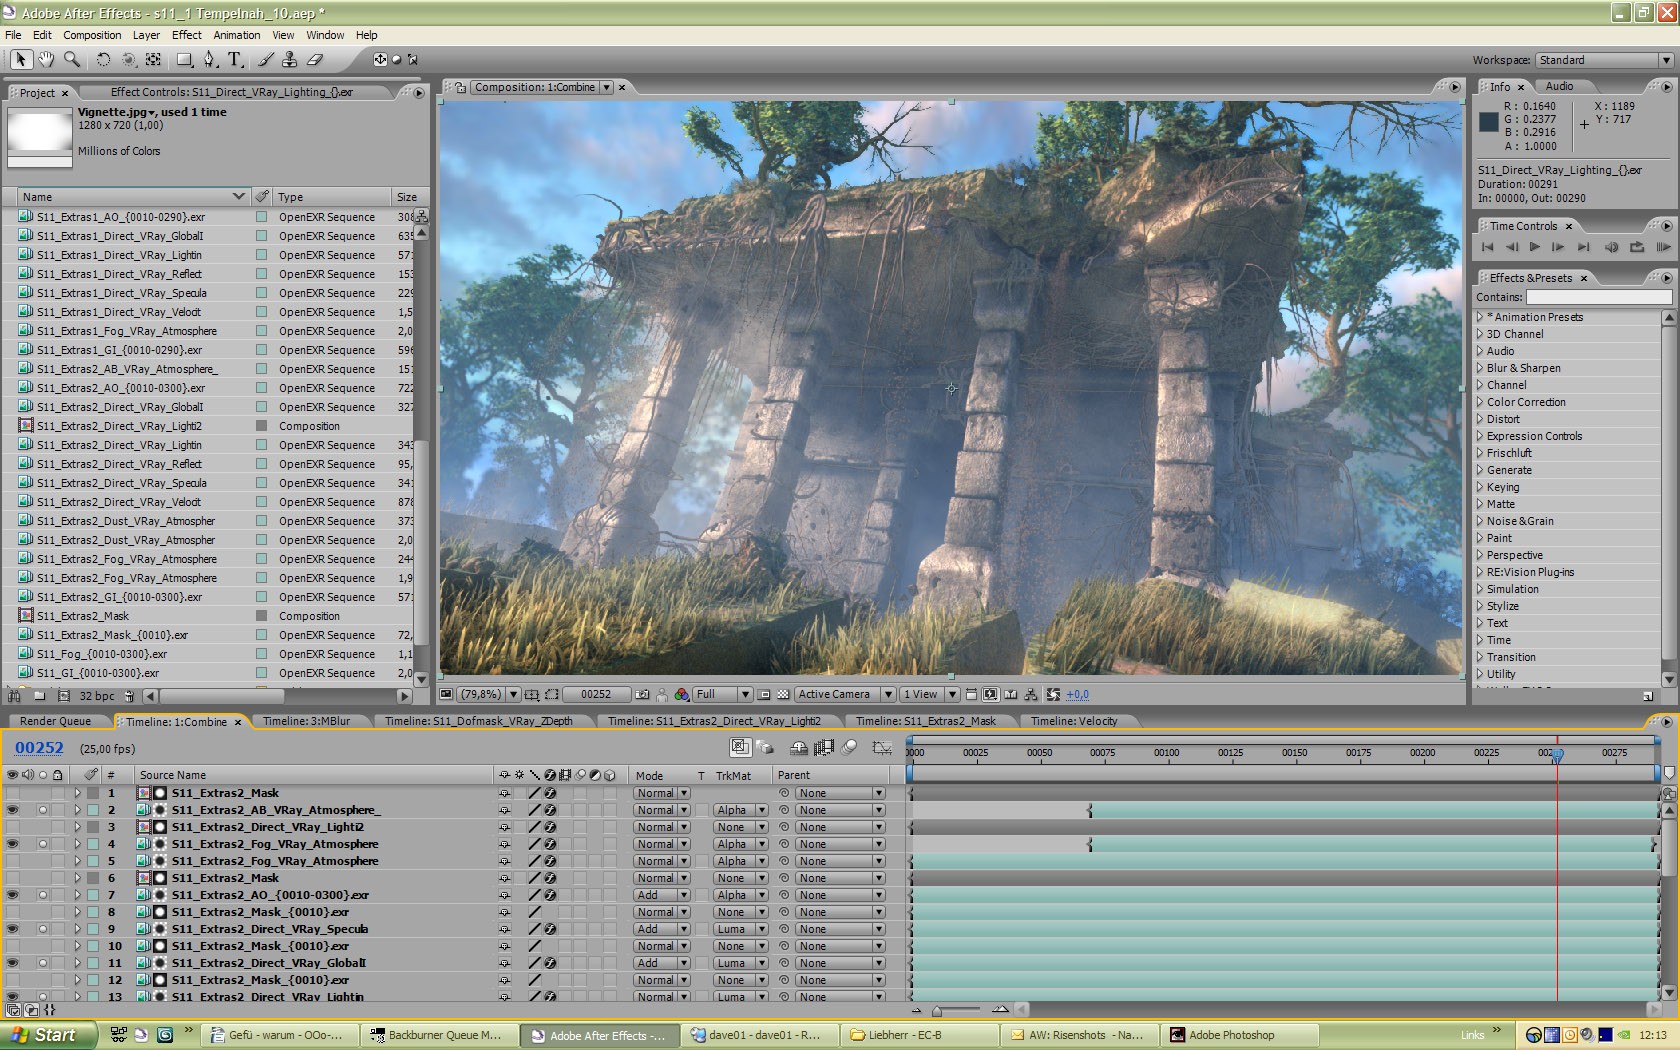Expand the 3D Channel effects category
The height and width of the screenshot is (1050, 1680).
[1481, 334]
